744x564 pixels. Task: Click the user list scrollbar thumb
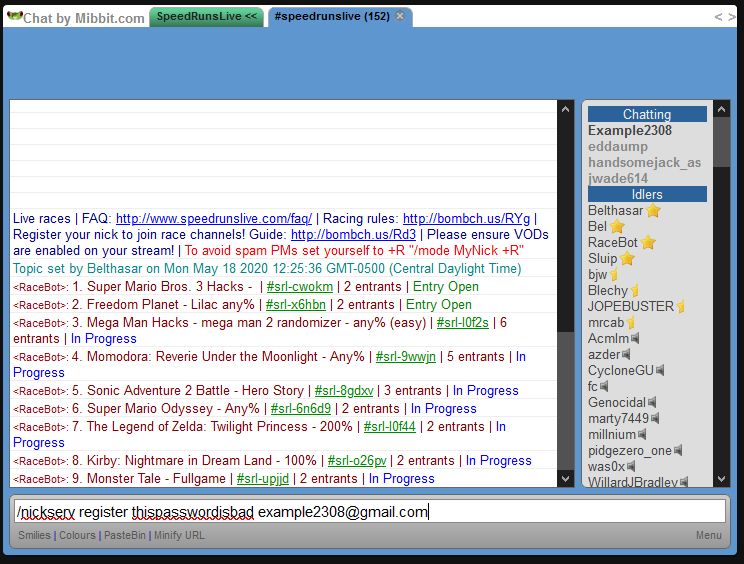click(721, 142)
